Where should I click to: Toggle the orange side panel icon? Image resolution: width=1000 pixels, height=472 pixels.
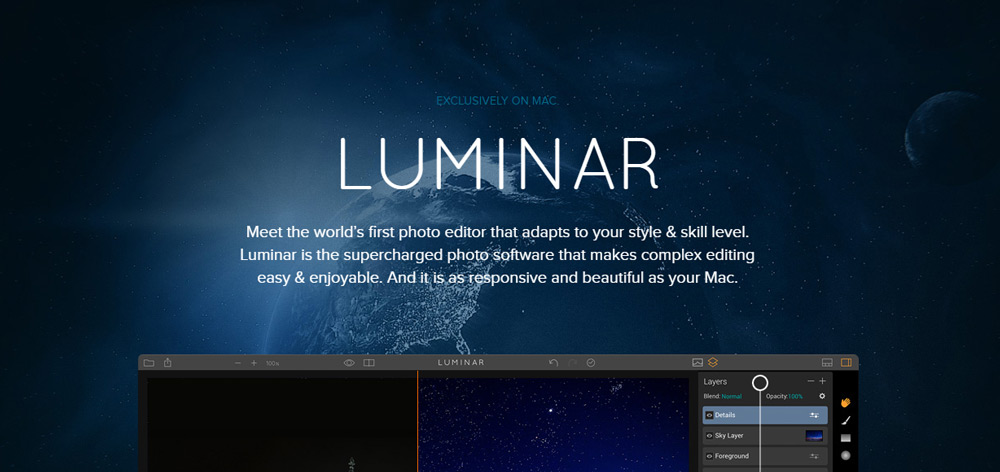[846, 363]
